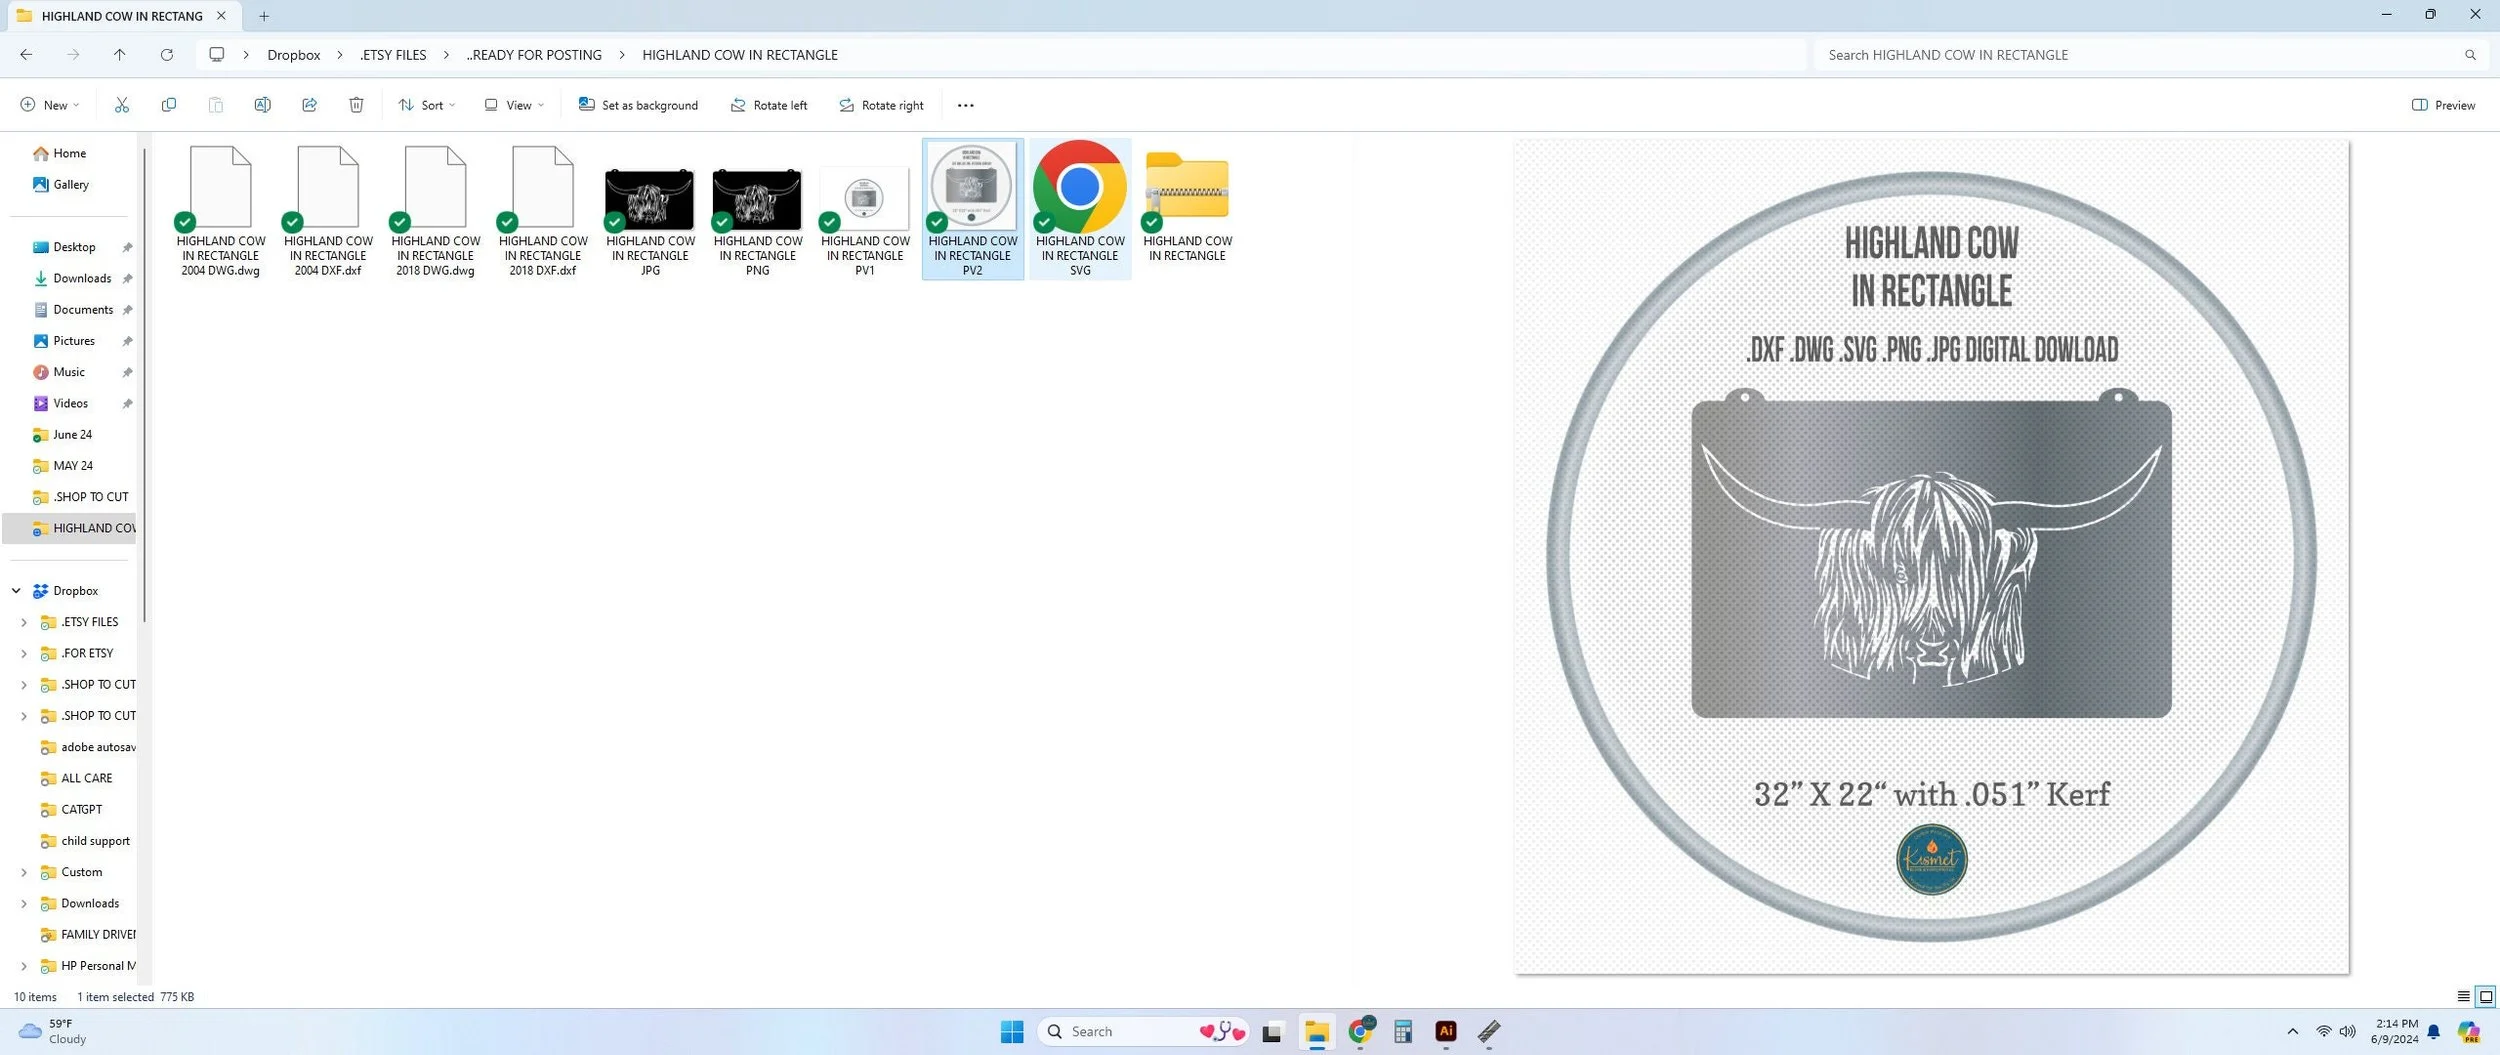Click the taskbar Search box
2500x1055 pixels.
click(x=1142, y=1031)
